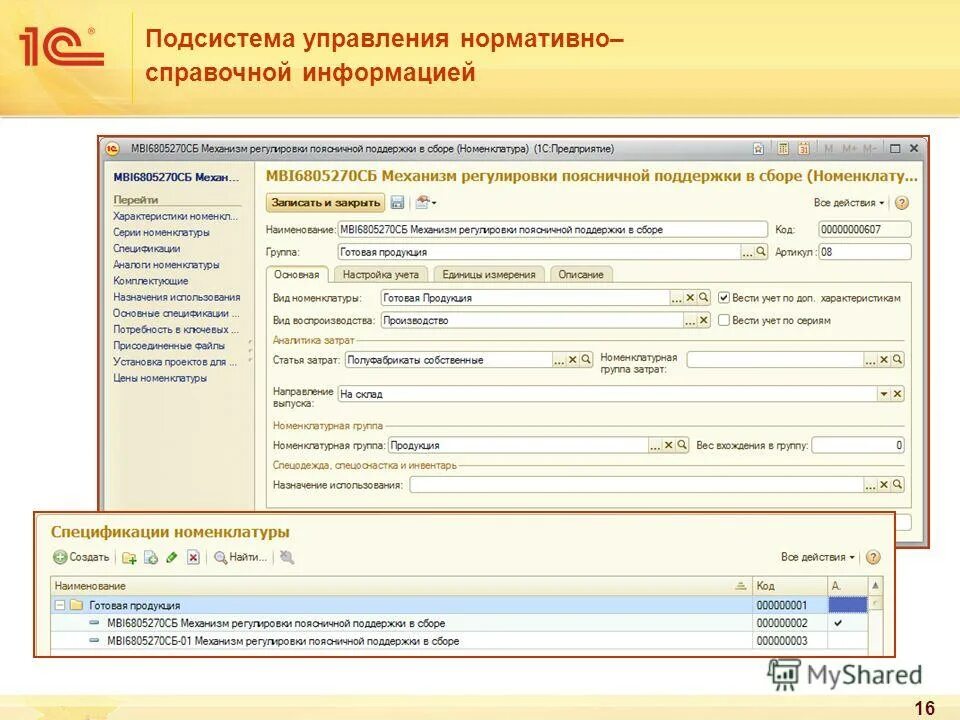Image resolution: width=960 pixels, height=720 pixels.
Task: Click the copy item icon in specifications
Action: pyautogui.click(x=151, y=558)
